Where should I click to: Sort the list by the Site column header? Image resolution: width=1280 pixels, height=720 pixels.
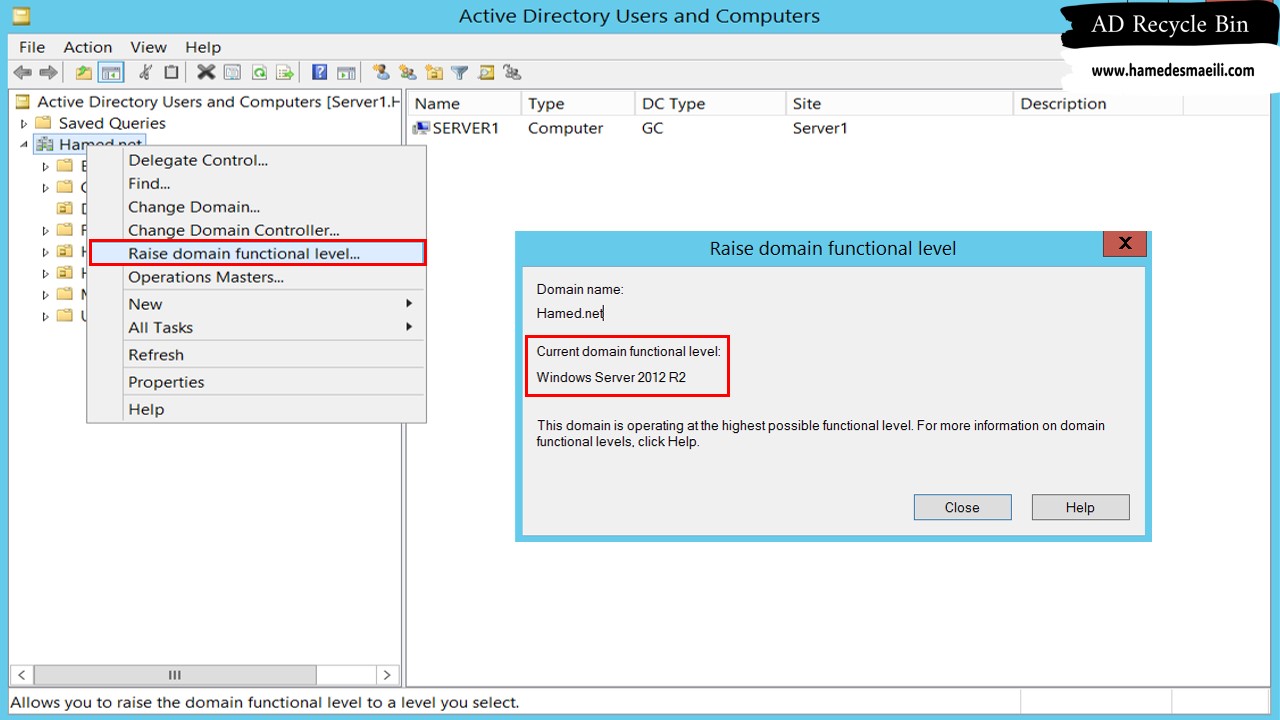(900, 104)
